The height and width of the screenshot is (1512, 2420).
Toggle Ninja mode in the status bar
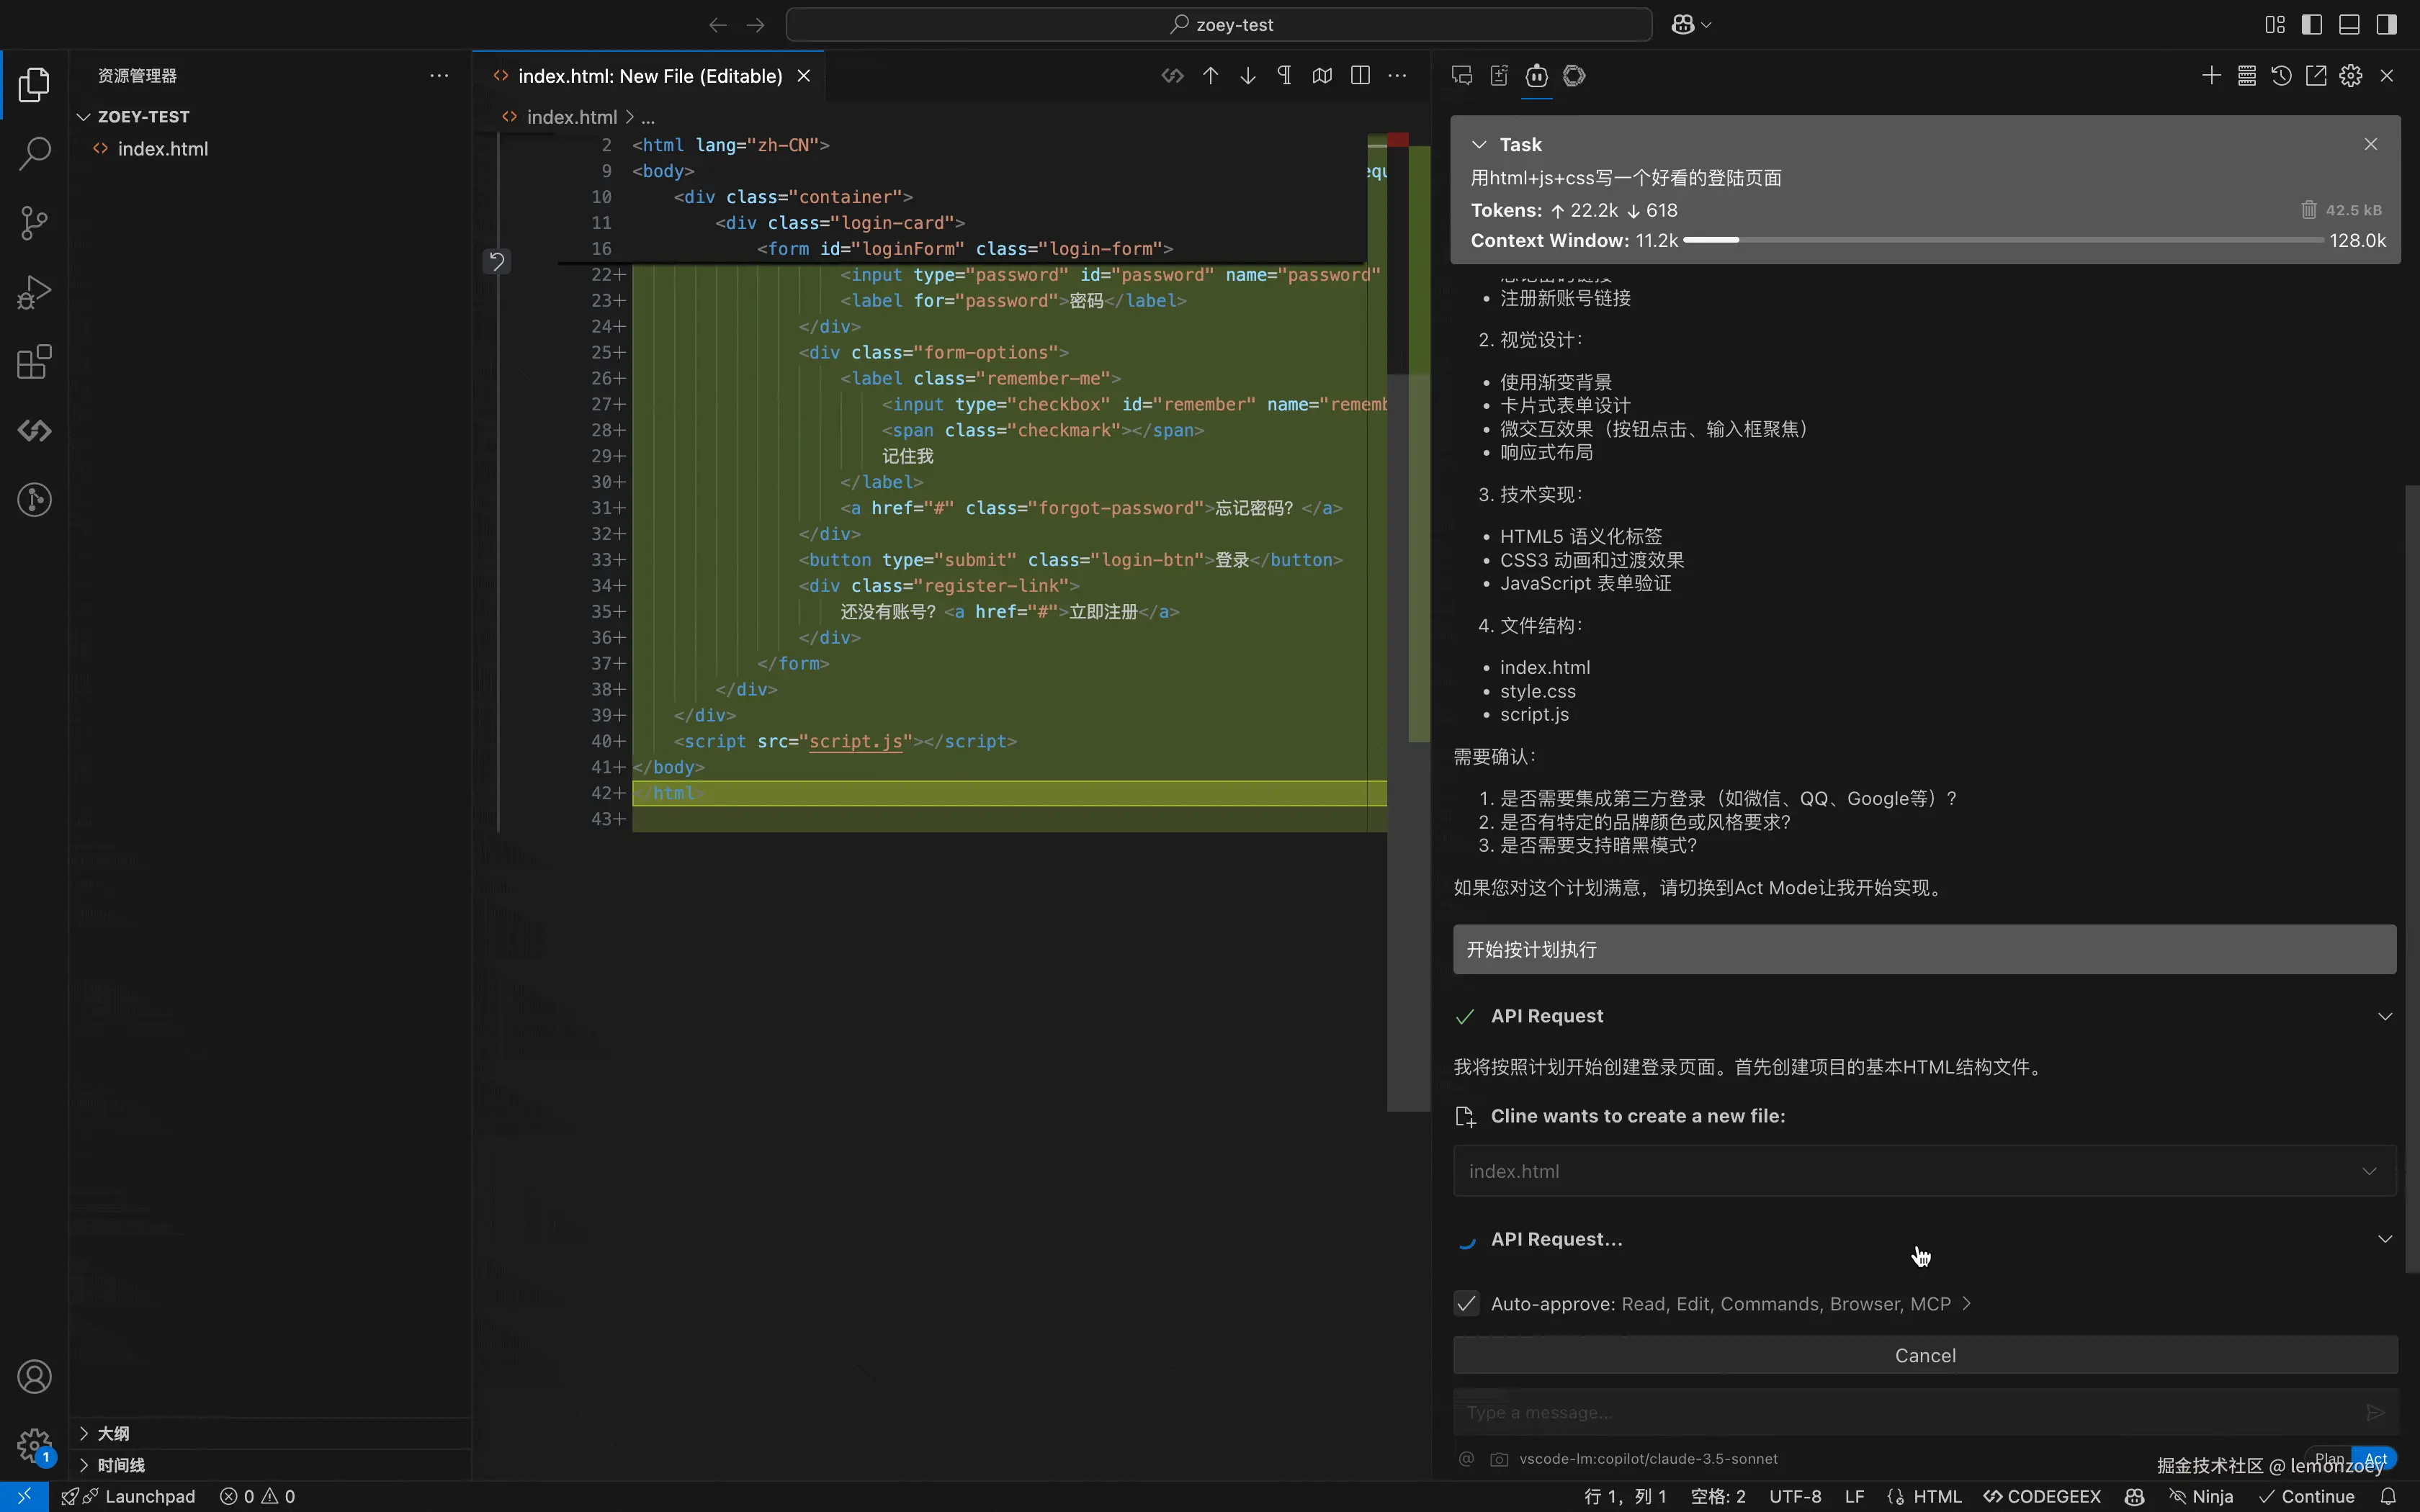[2201, 1496]
